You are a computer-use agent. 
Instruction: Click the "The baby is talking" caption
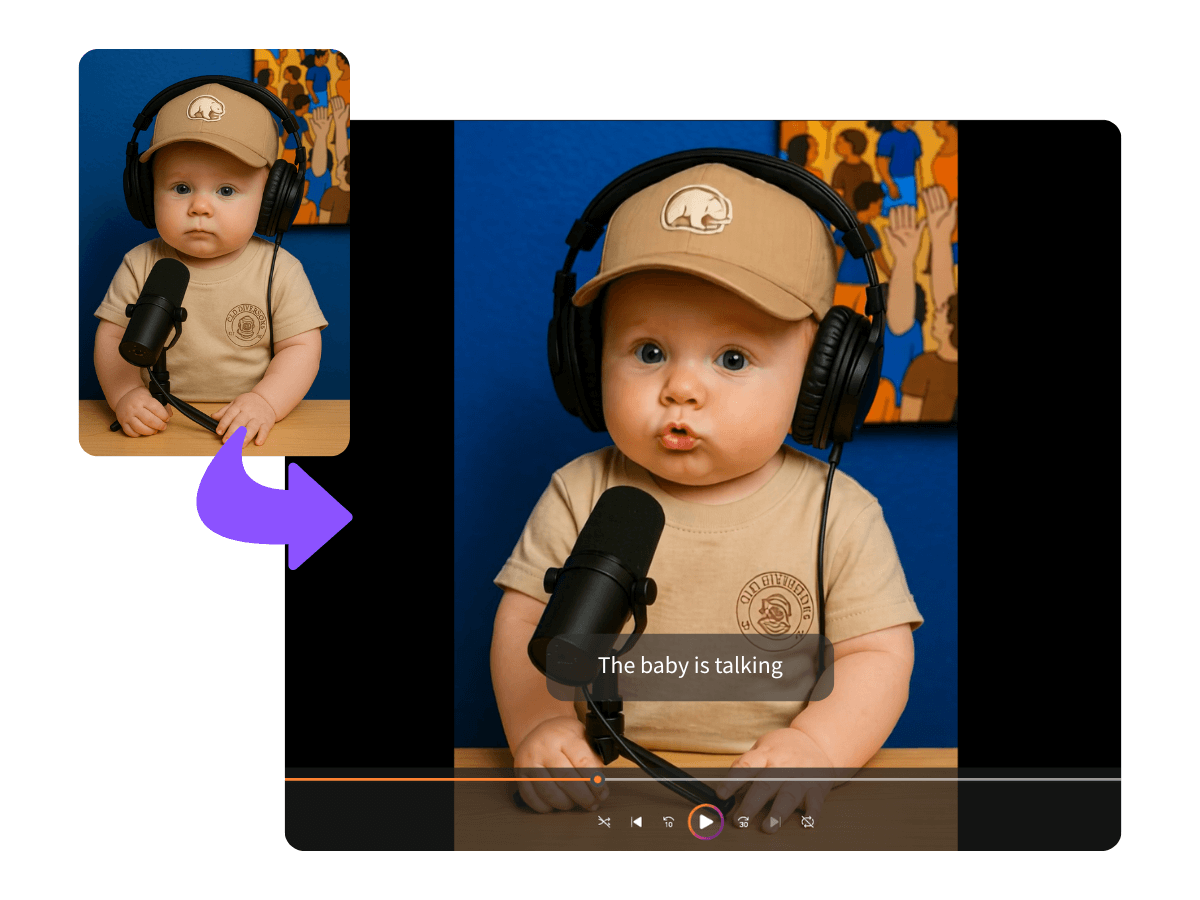pyautogui.click(x=690, y=666)
